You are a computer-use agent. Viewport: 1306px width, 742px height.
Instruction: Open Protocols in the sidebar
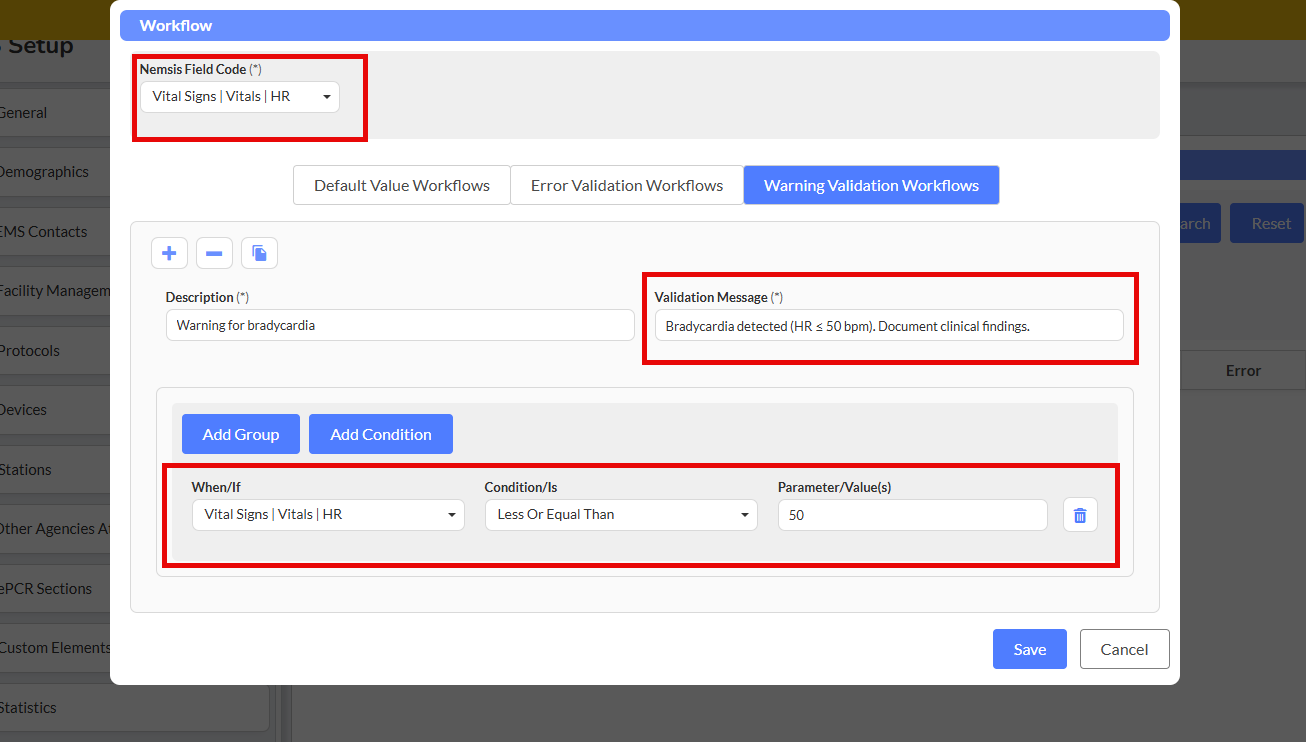click(30, 351)
